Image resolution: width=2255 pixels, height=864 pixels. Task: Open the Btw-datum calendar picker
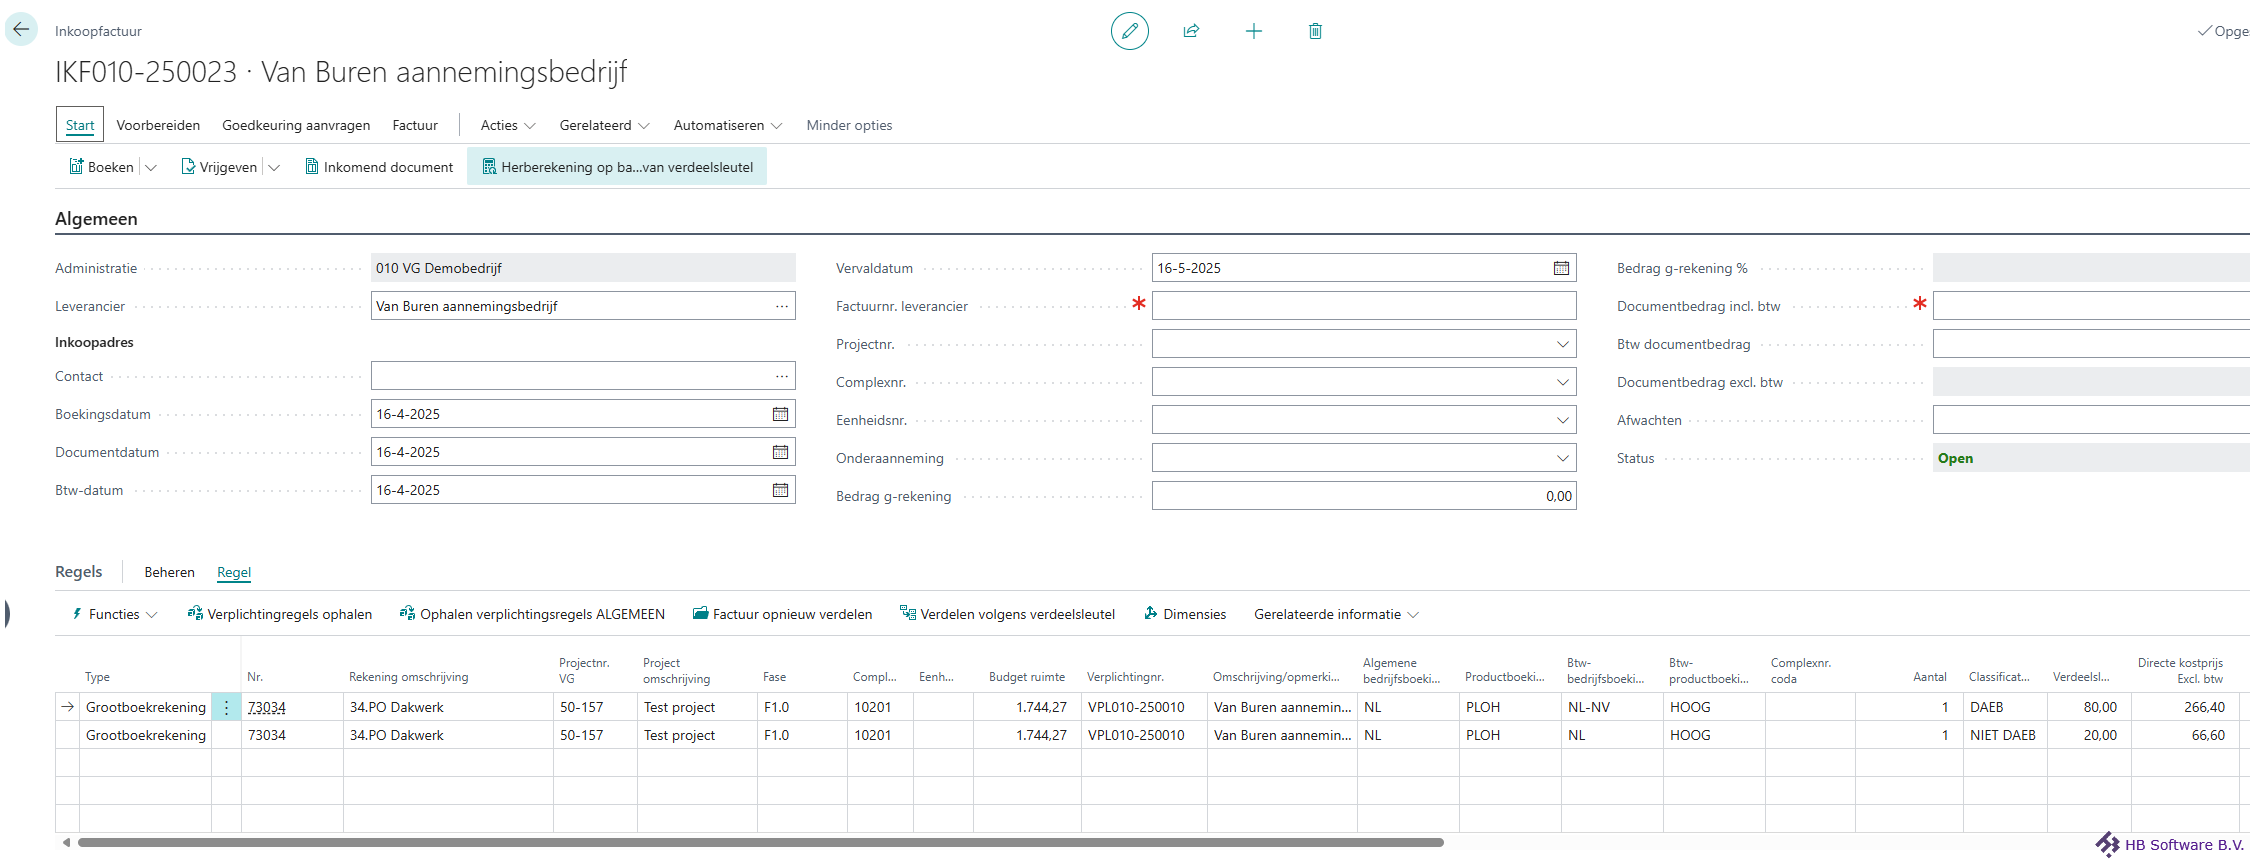(x=780, y=490)
